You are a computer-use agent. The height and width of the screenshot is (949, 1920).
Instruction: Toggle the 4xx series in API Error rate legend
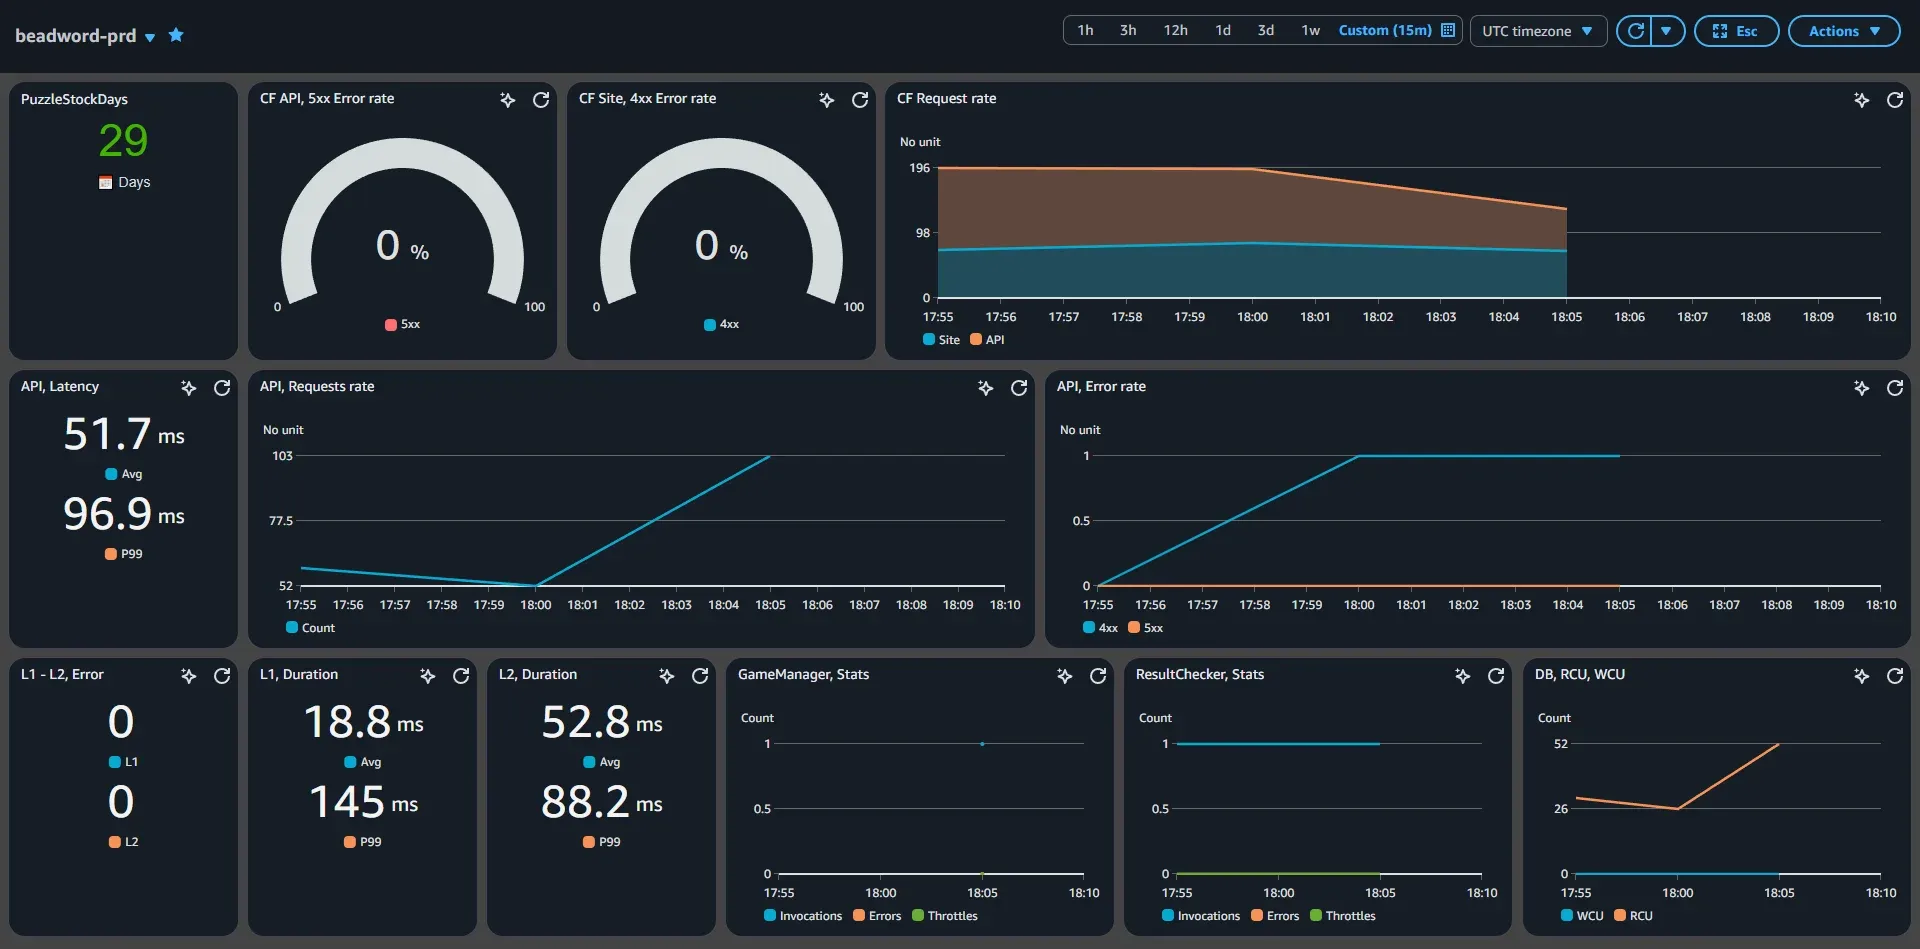(x=1100, y=628)
